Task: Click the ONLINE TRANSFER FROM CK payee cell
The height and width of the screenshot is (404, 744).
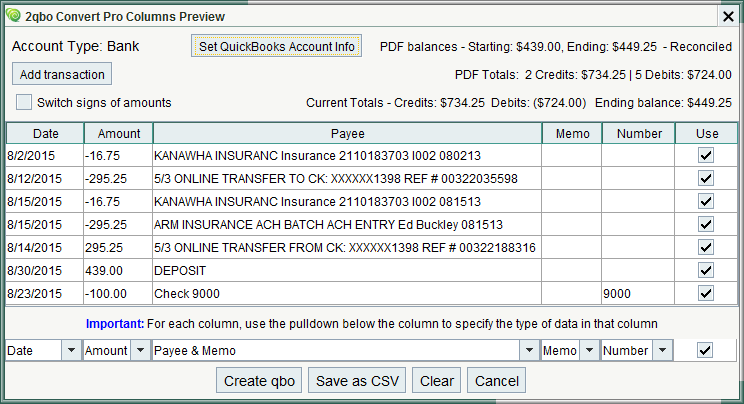Action: [347, 247]
